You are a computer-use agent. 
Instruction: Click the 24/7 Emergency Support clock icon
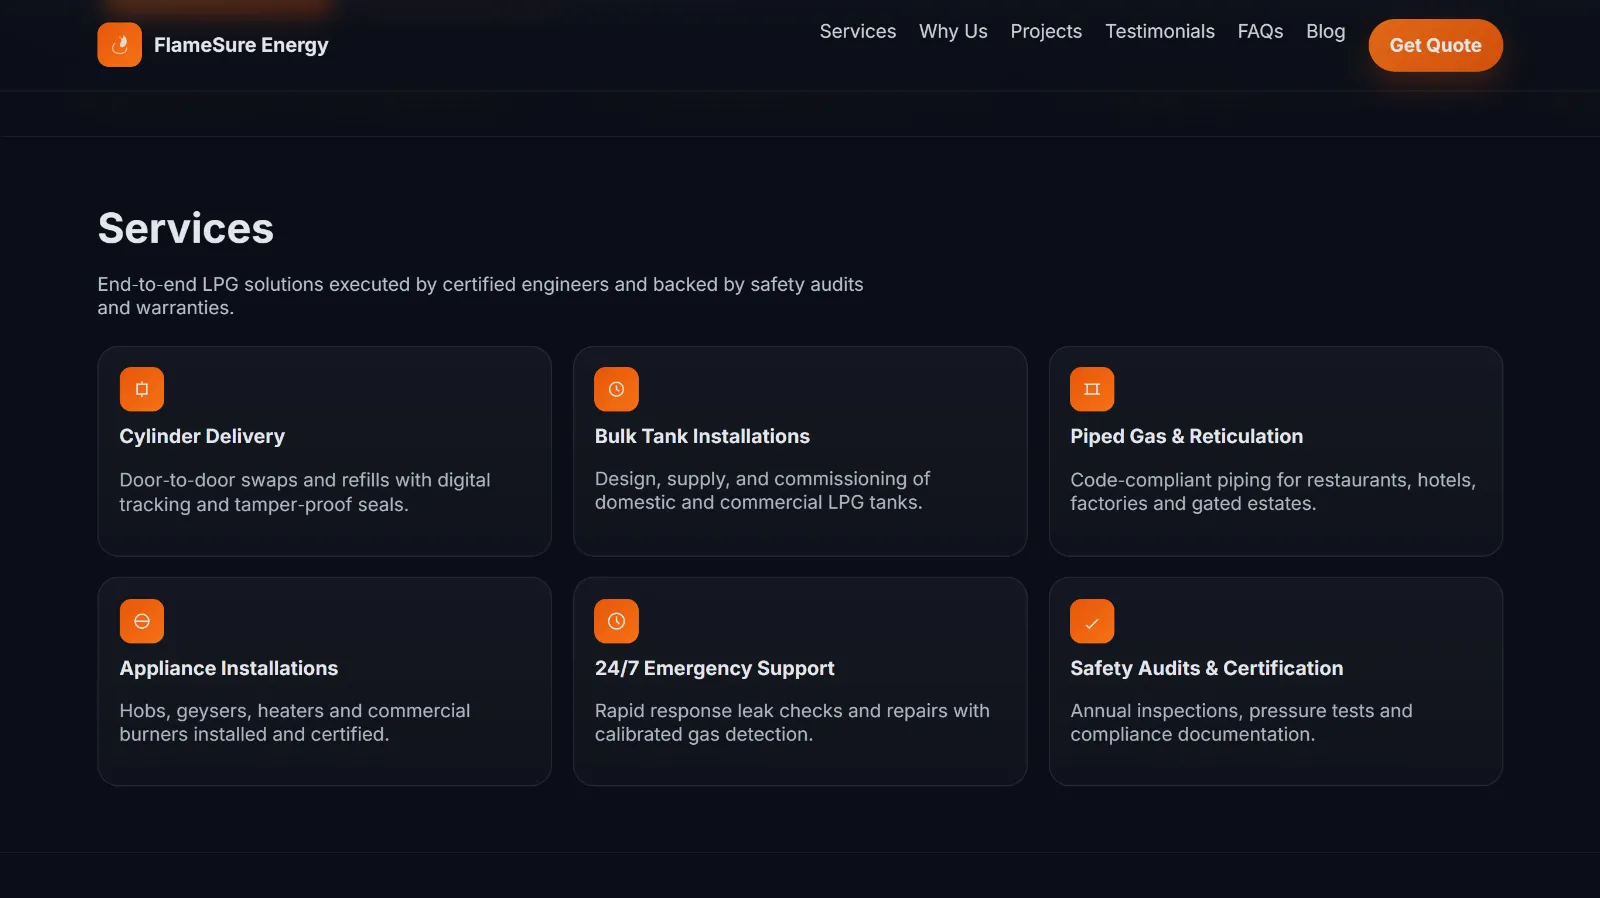click(x=616, y=621)
